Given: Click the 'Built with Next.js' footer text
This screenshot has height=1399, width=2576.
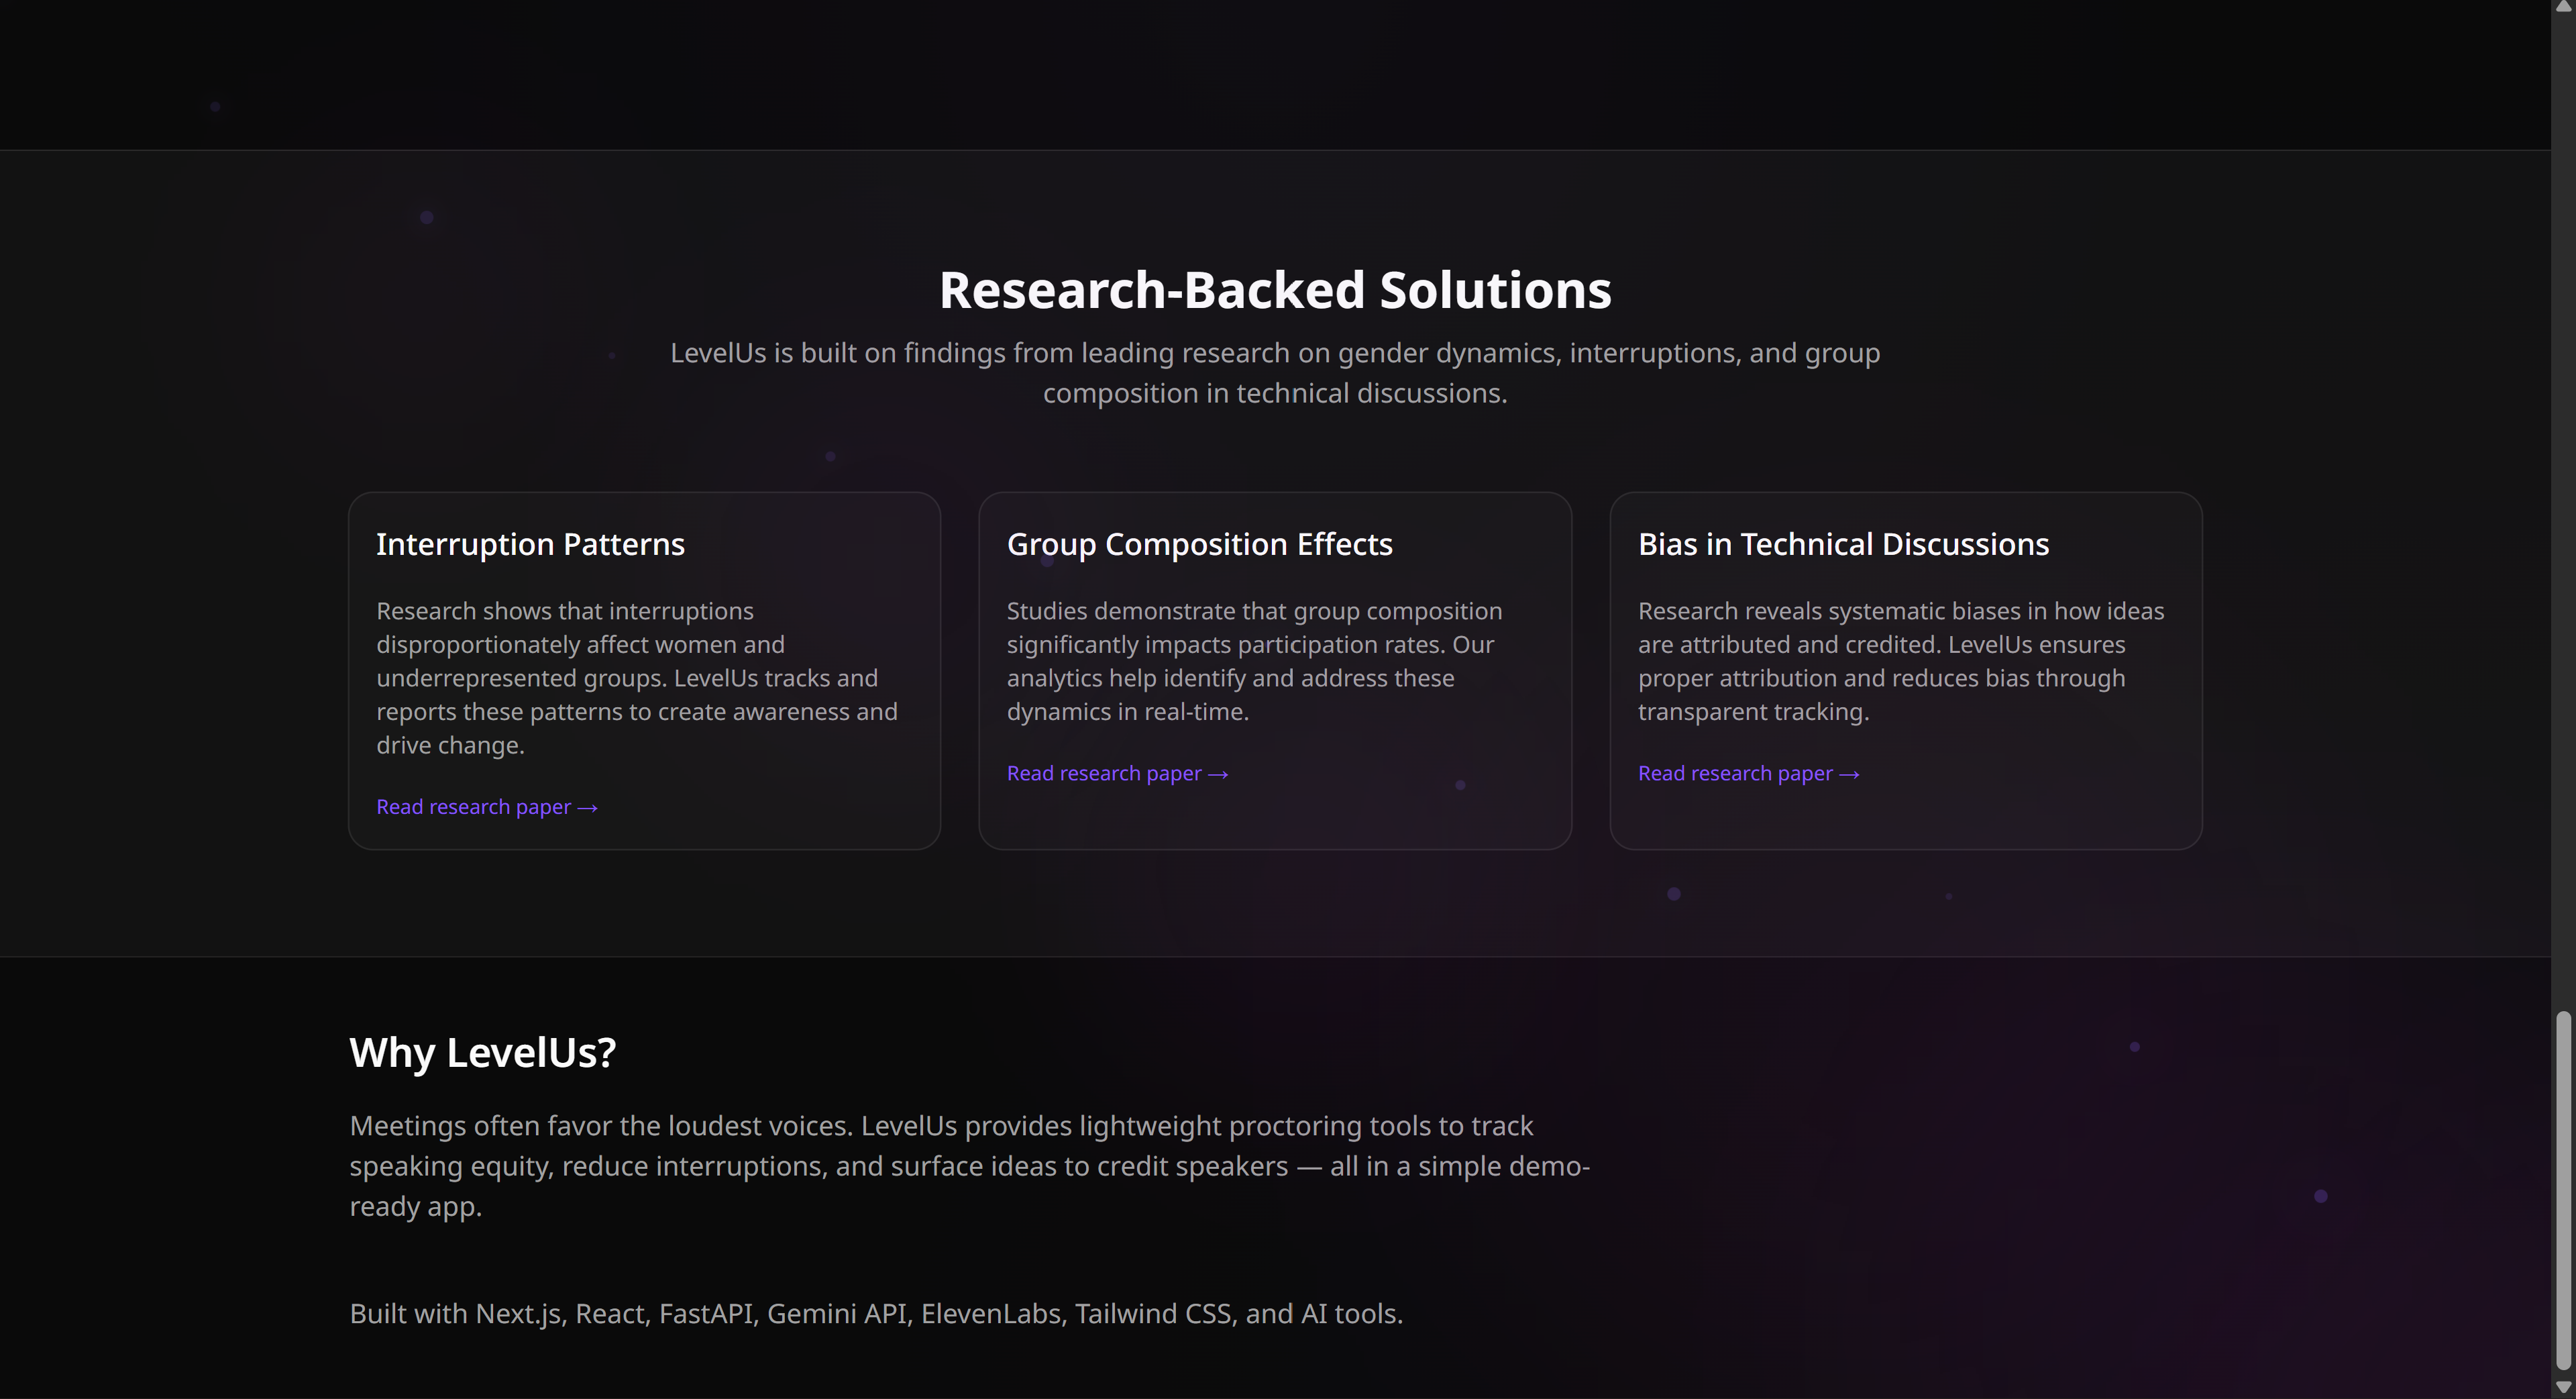Looking at the screenshot, I should (x=876, y=1313).
